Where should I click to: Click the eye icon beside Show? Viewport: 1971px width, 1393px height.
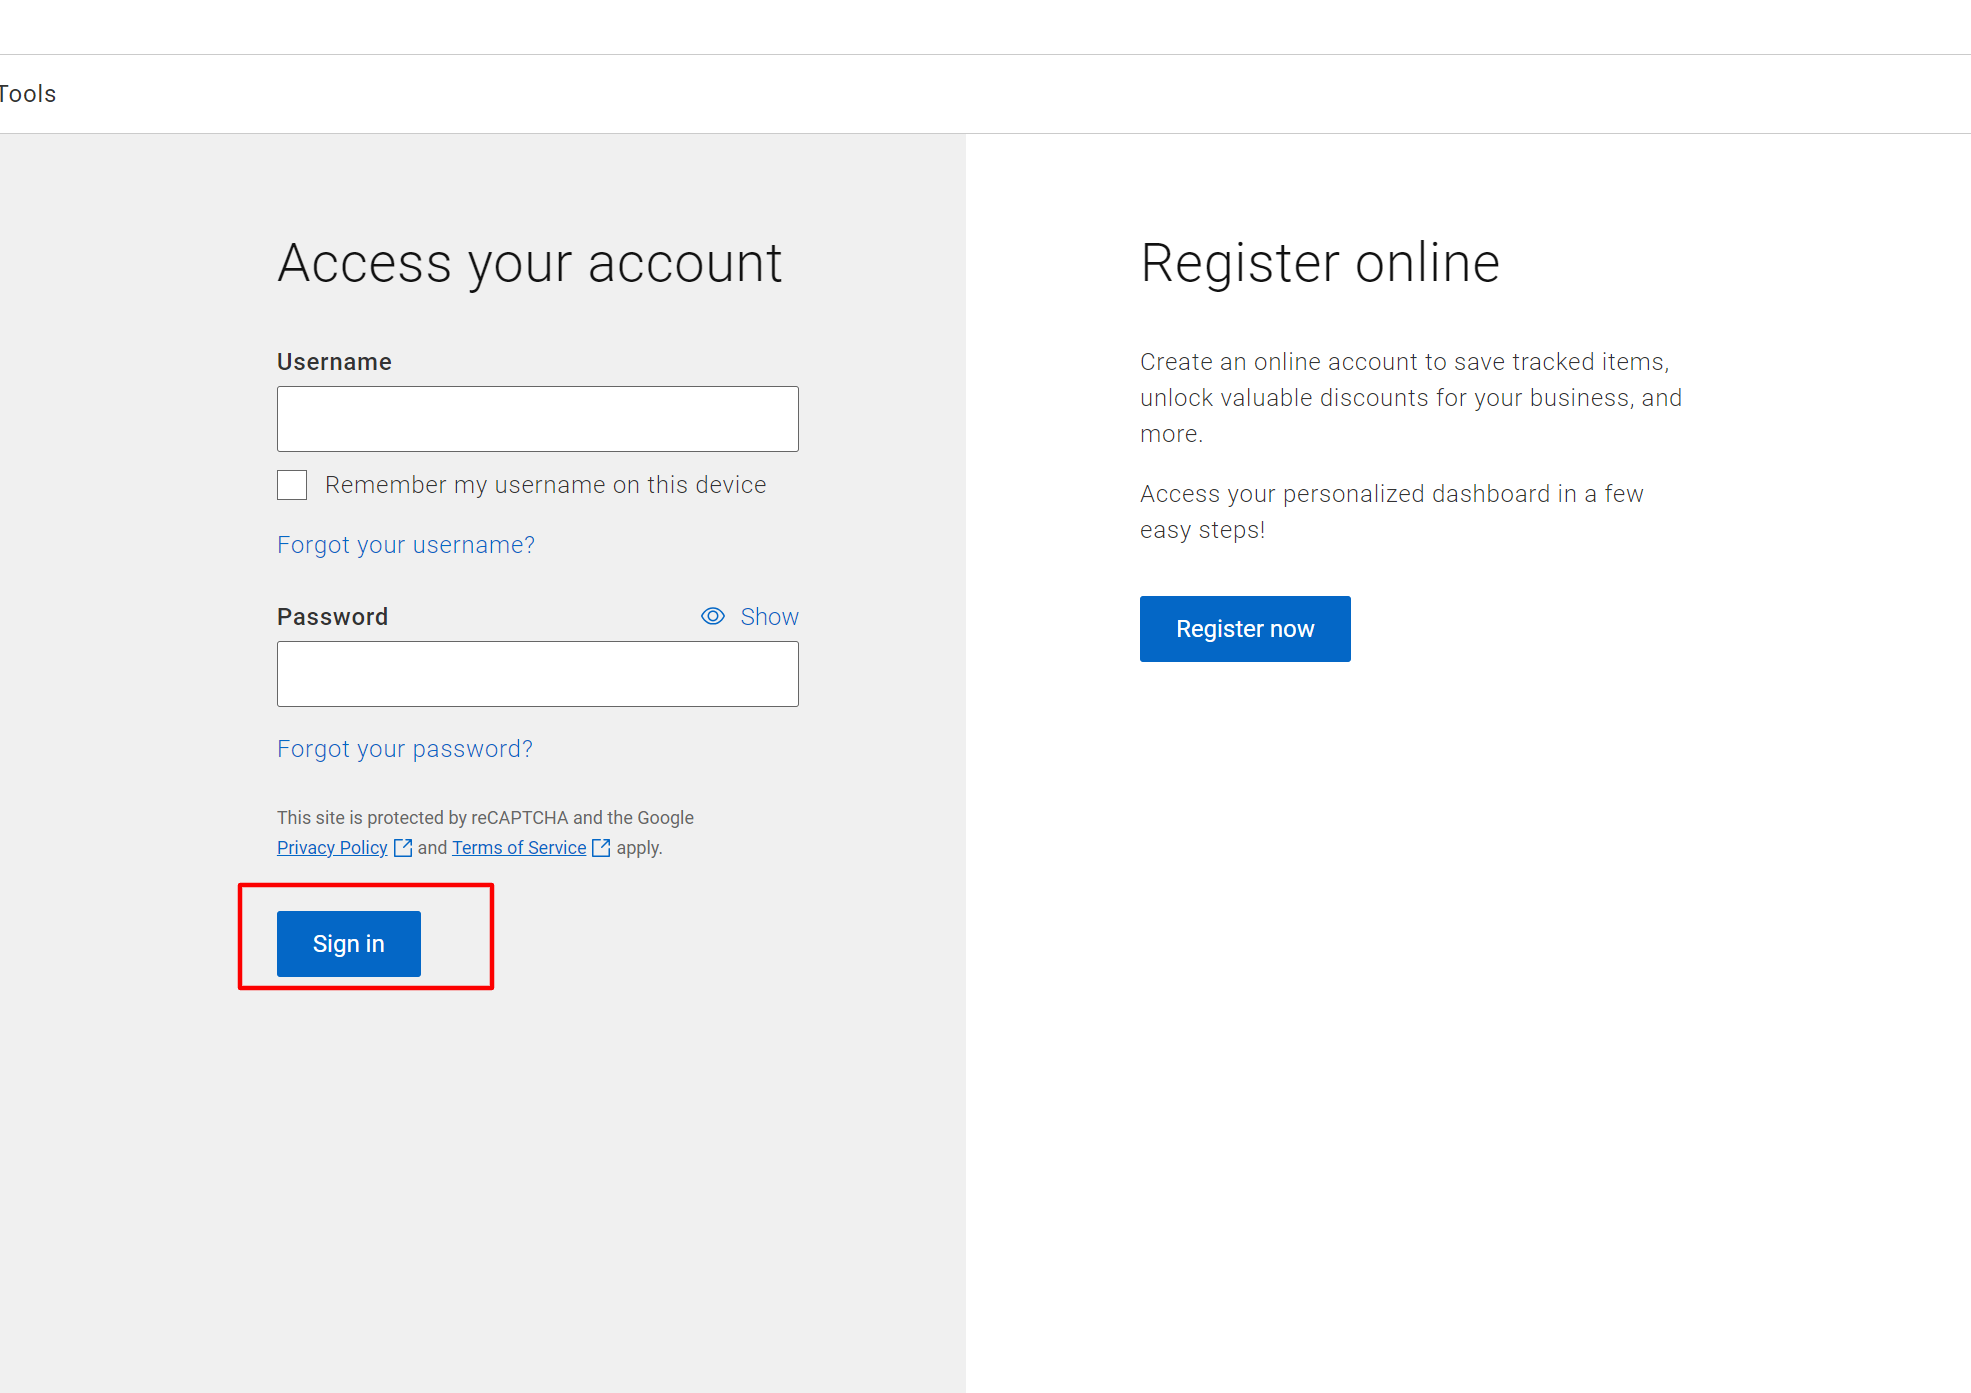(713, 616)
